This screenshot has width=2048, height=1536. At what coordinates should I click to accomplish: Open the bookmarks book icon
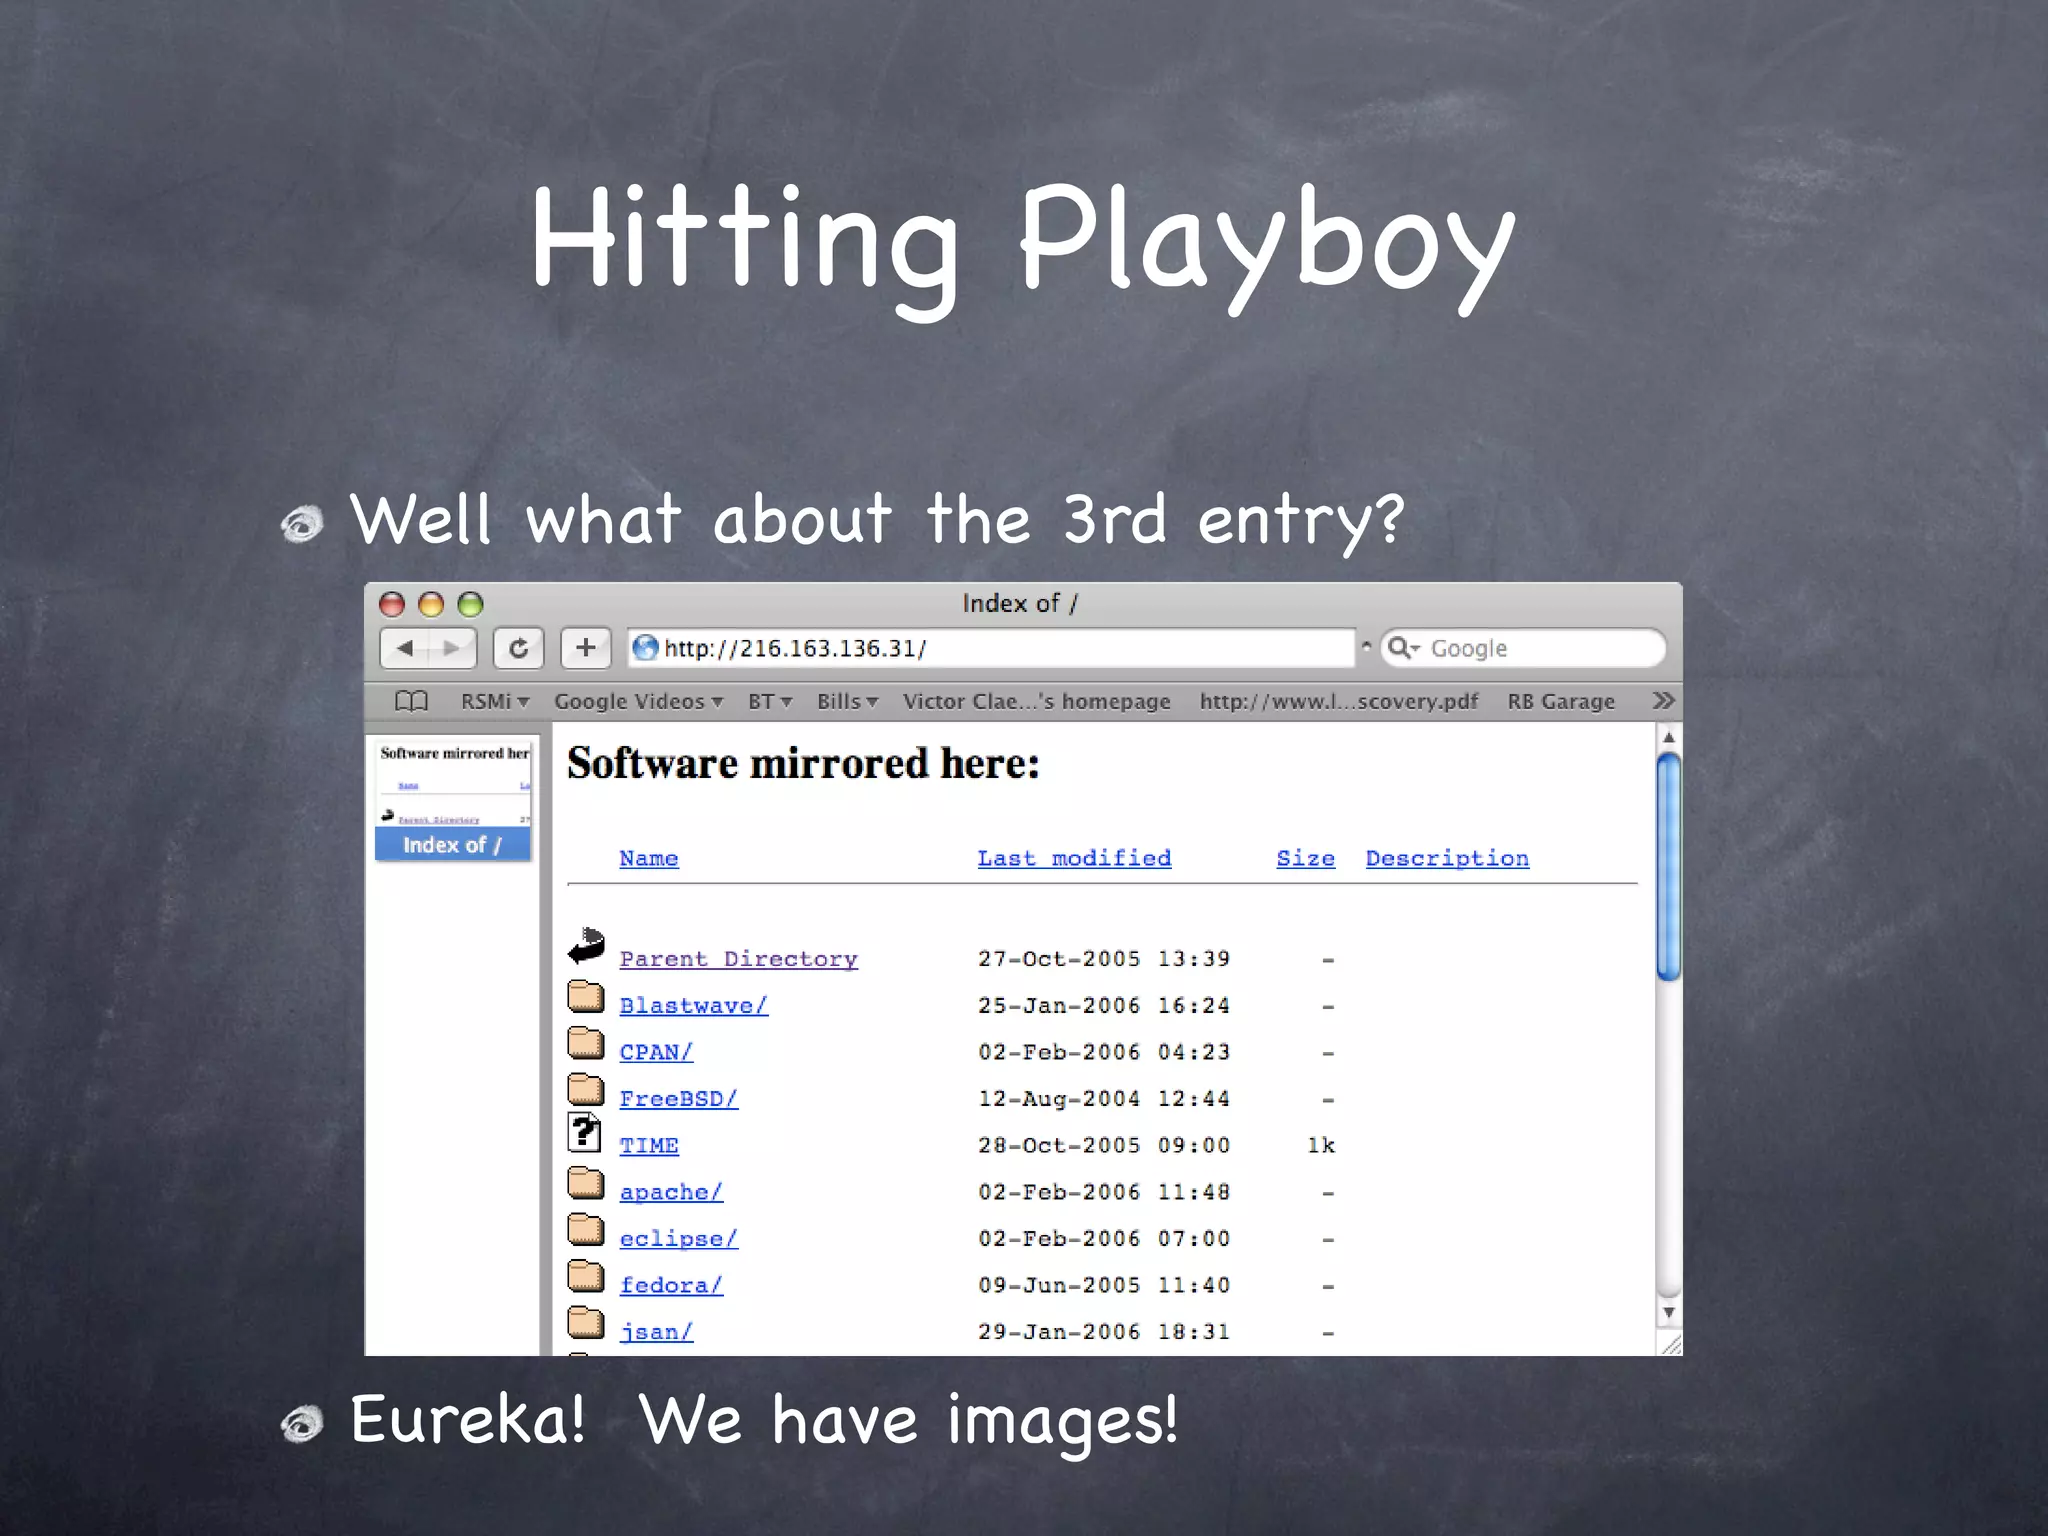(x=411, y=701)
